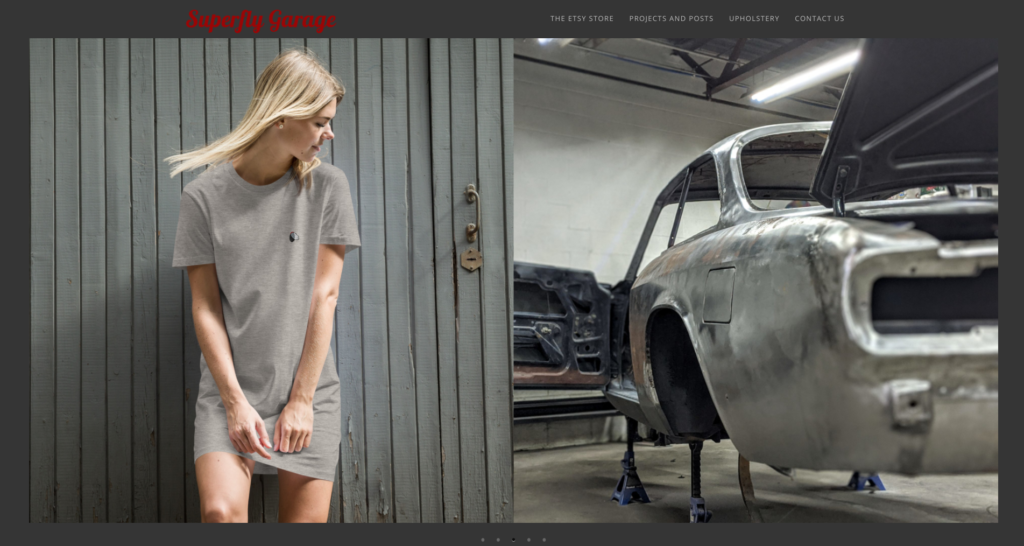
Task: Open the Superfly Garage logo homepage link
Action: (x=261, y=20)
